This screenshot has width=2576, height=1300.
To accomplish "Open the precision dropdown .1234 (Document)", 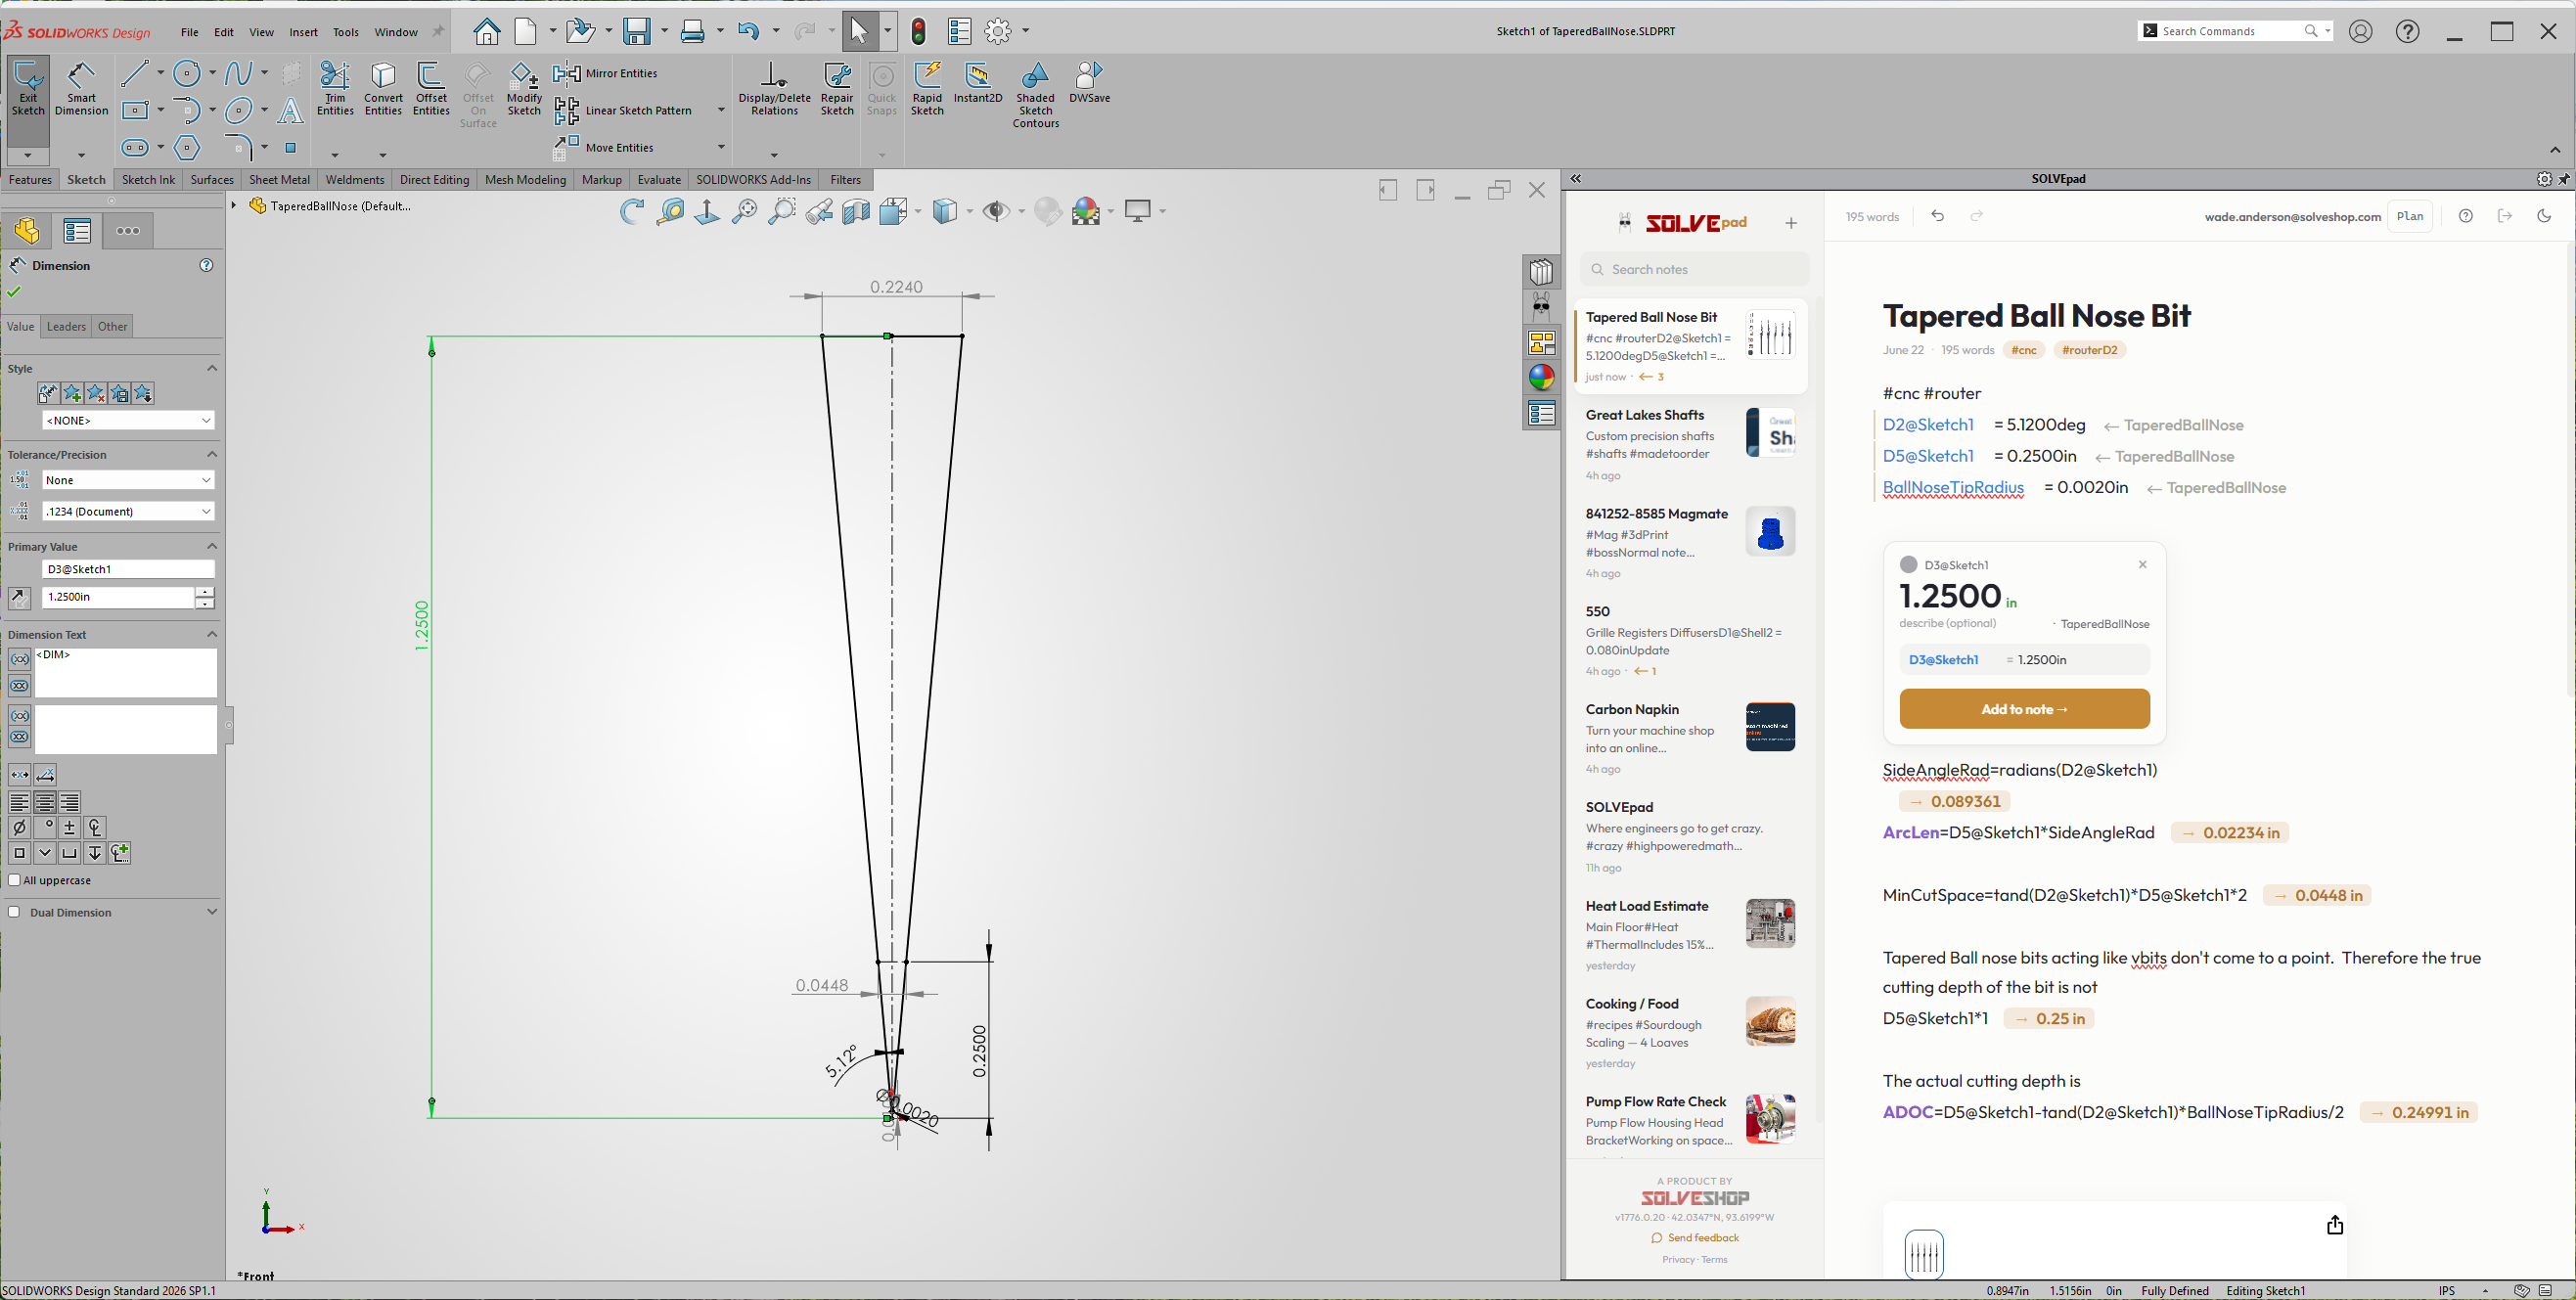I will point(128,511).
